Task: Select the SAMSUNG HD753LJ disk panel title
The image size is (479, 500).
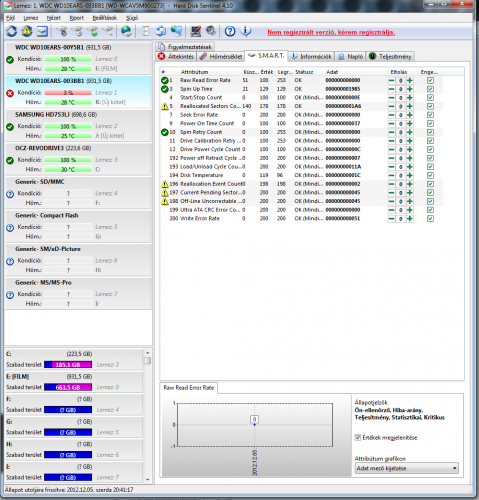Action: [56, 114]
